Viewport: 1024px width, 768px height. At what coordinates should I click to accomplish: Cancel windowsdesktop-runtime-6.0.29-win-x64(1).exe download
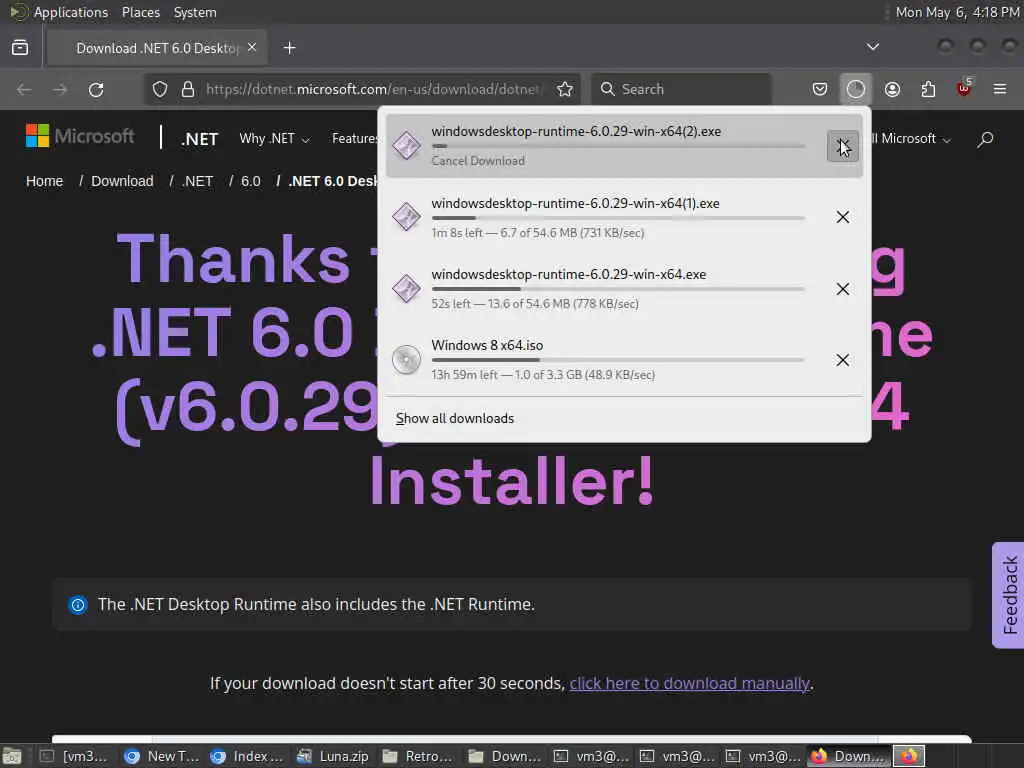point(842,217)
